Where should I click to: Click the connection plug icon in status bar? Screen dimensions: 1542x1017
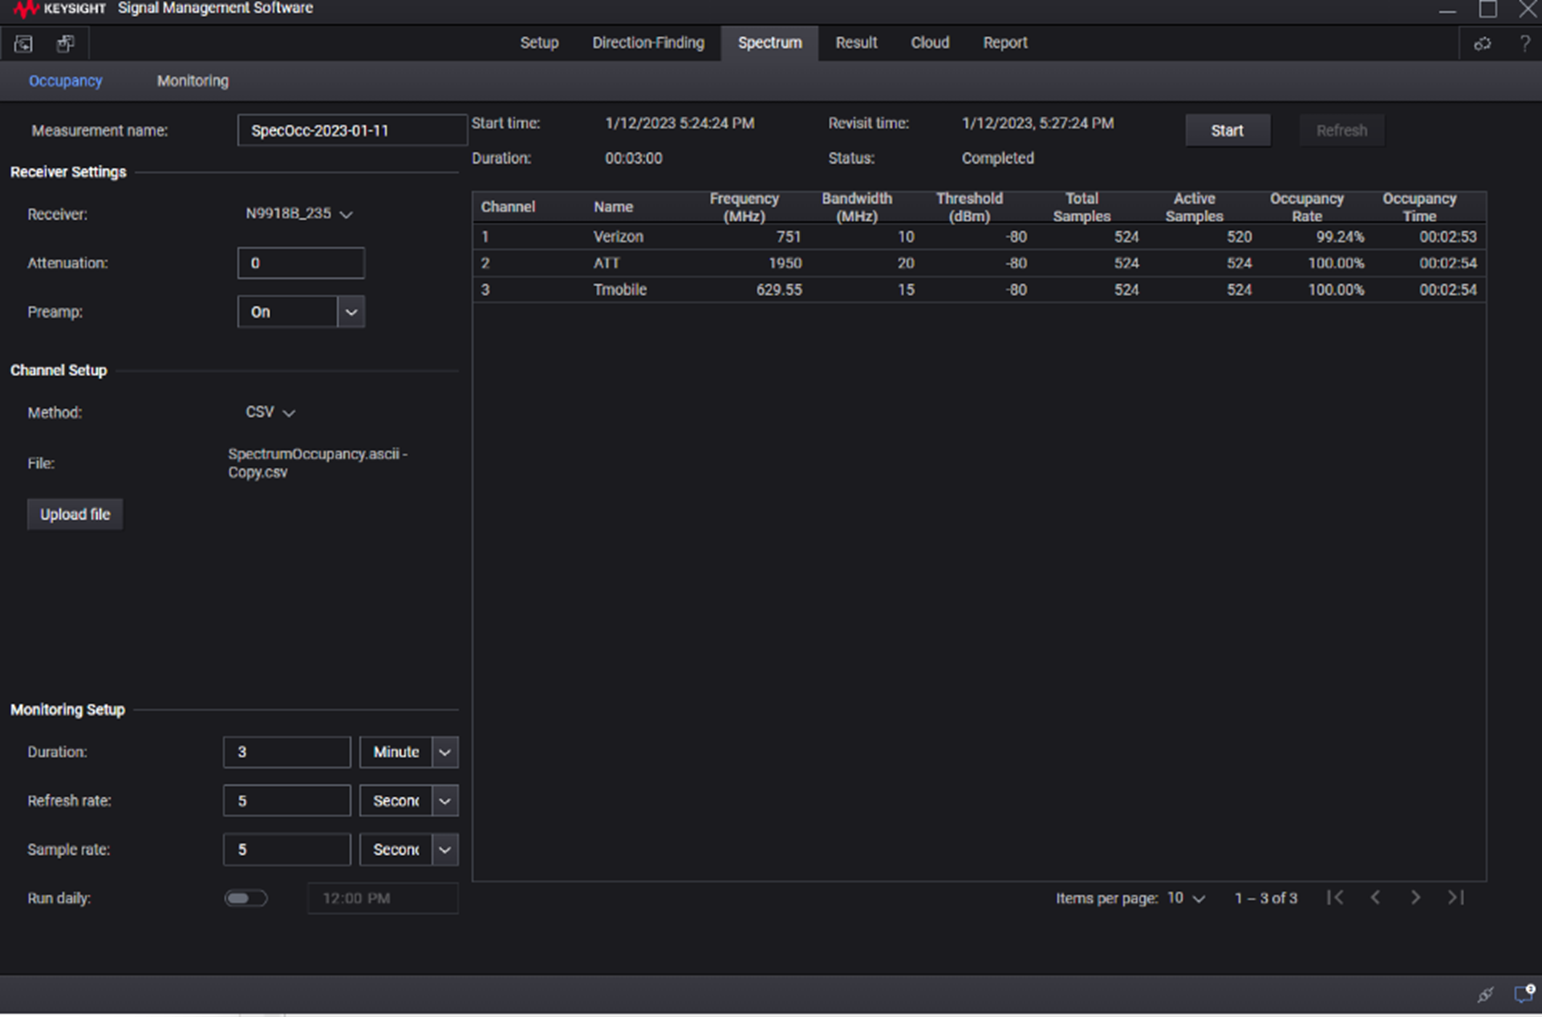1485,994
